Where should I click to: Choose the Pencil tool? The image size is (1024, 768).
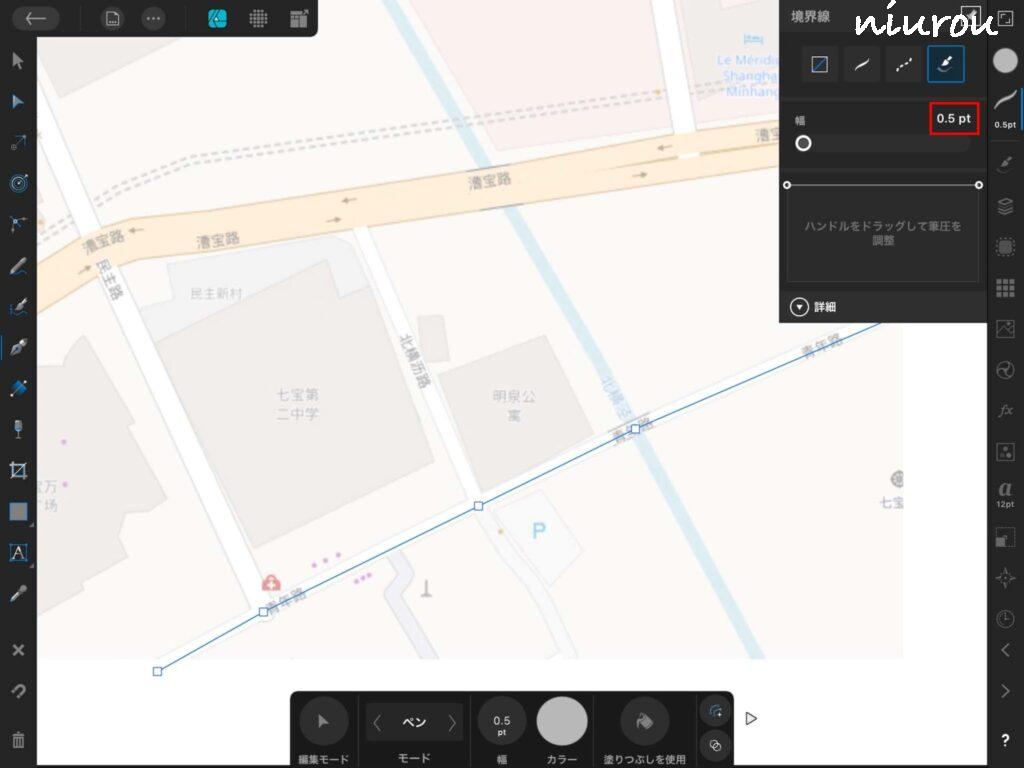(x=18, y=266)
